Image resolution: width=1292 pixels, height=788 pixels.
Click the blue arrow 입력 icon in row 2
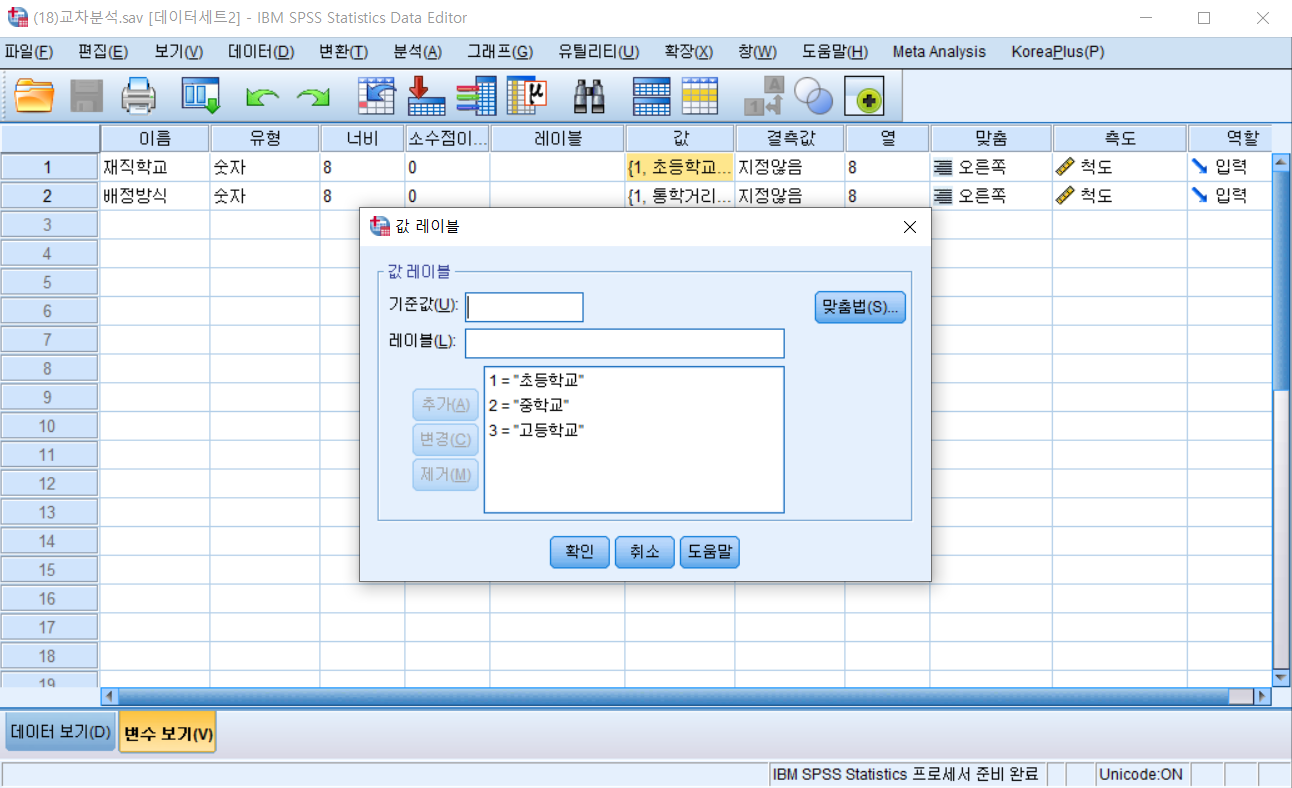click(x=1200, y=196)
